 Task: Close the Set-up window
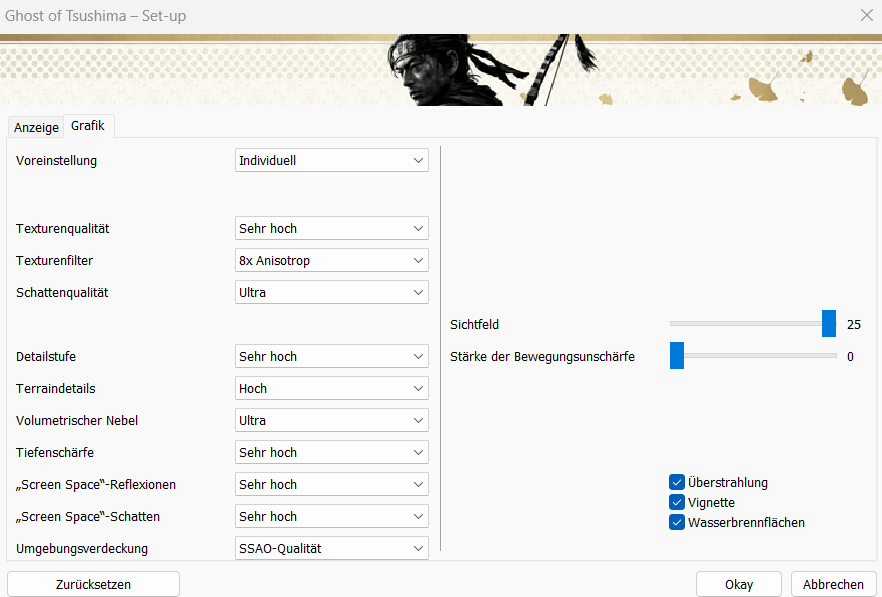click(867, 15)
